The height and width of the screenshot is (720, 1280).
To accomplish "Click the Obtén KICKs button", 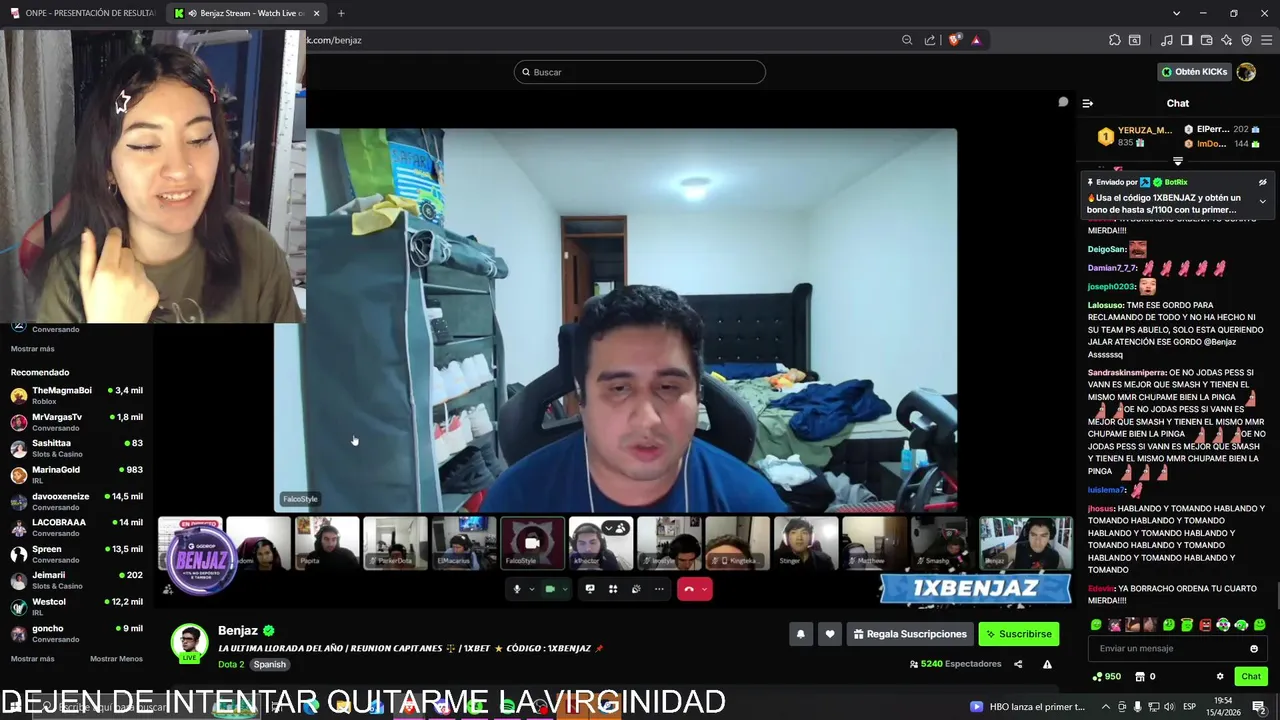I will pyautogui.click(x=1194, y=72).
